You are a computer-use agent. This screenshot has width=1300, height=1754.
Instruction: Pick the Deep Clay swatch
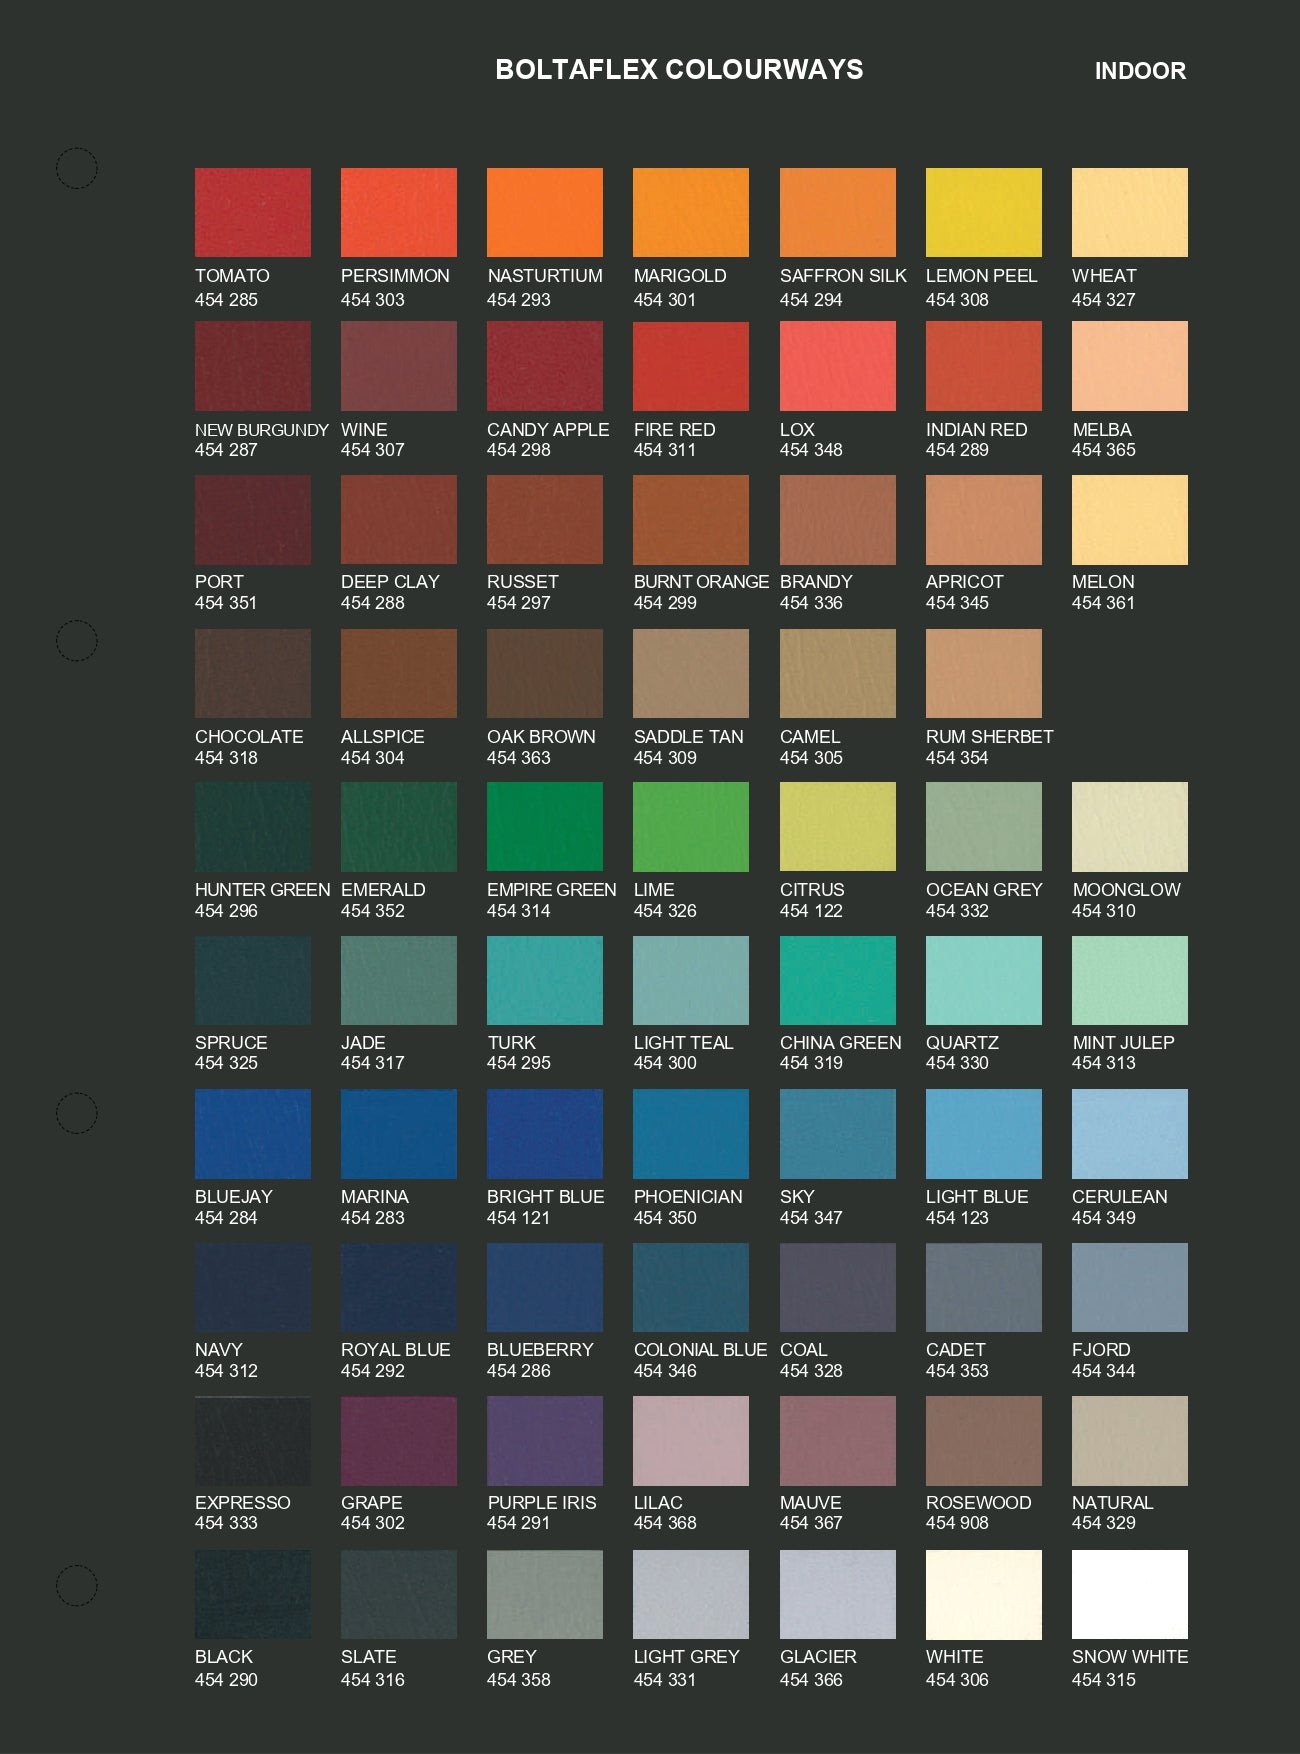click(399, 520)
